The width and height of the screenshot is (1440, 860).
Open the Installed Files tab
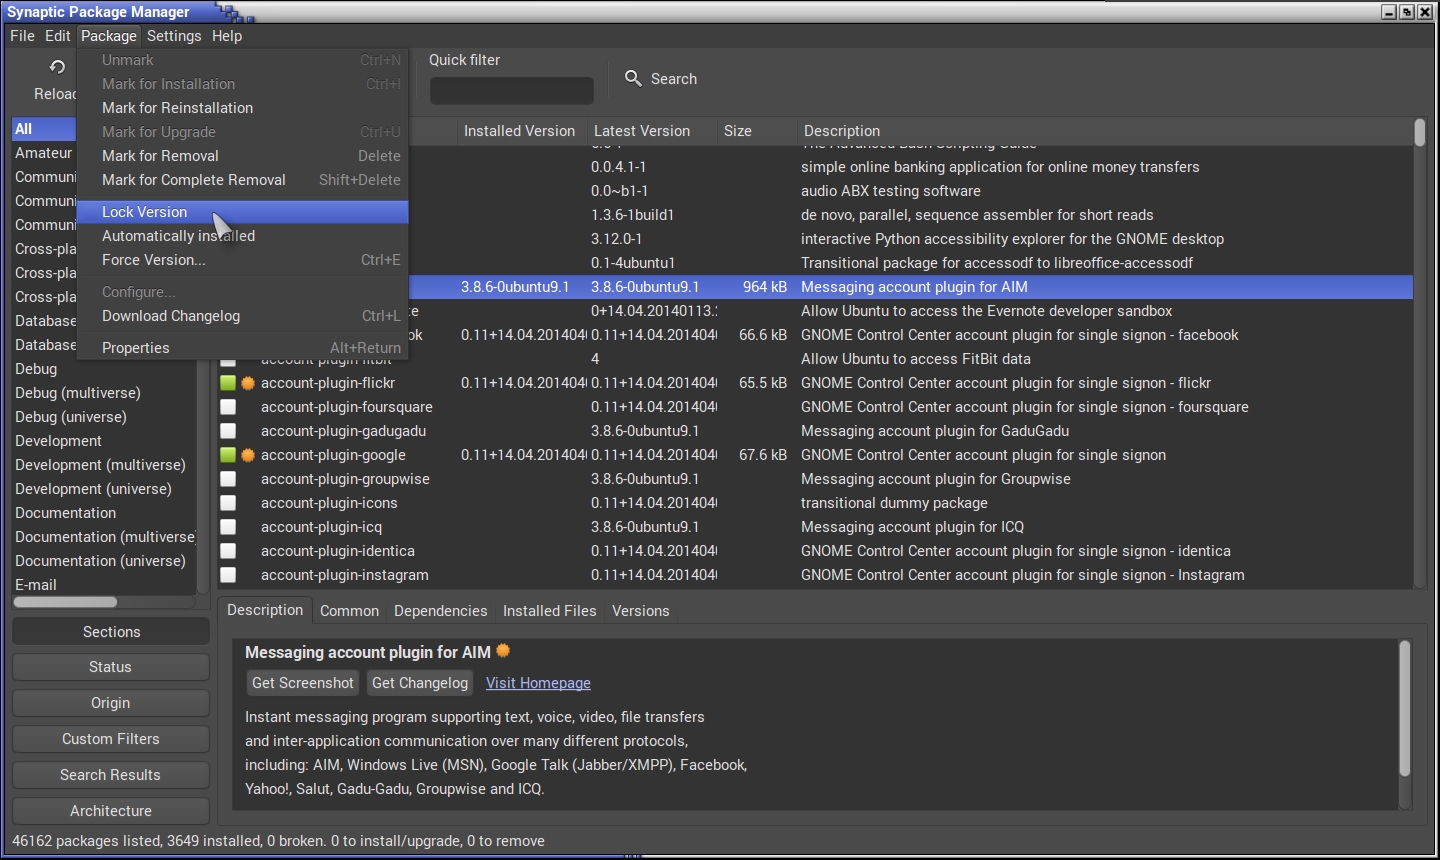click(549, 611)
